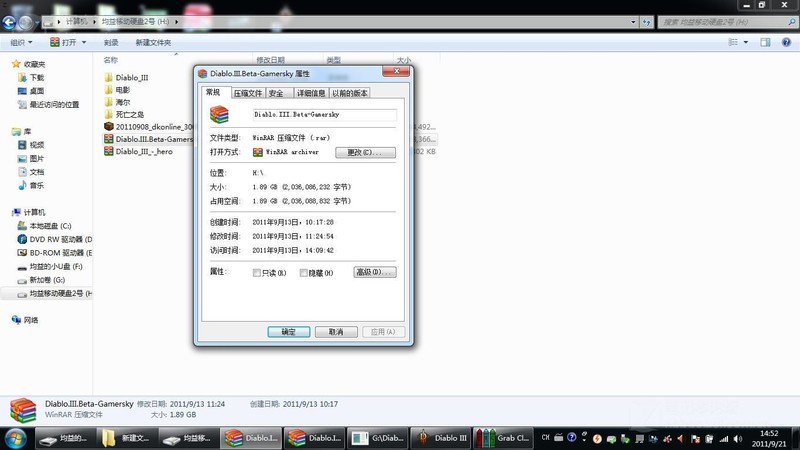Focus the Explorer search box

point(727,22)
